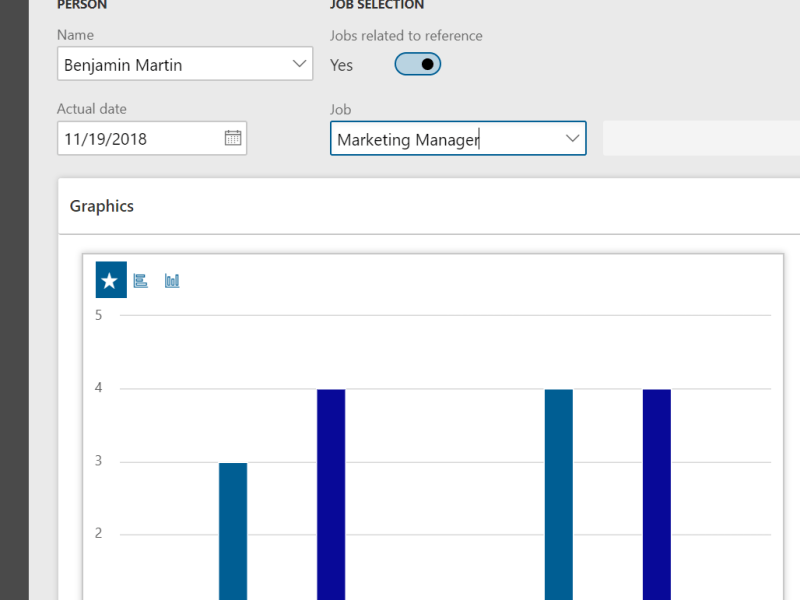Open the calendar date picker icon
The width and height of the screenshot is (800, 600).
tap(234, 137)
